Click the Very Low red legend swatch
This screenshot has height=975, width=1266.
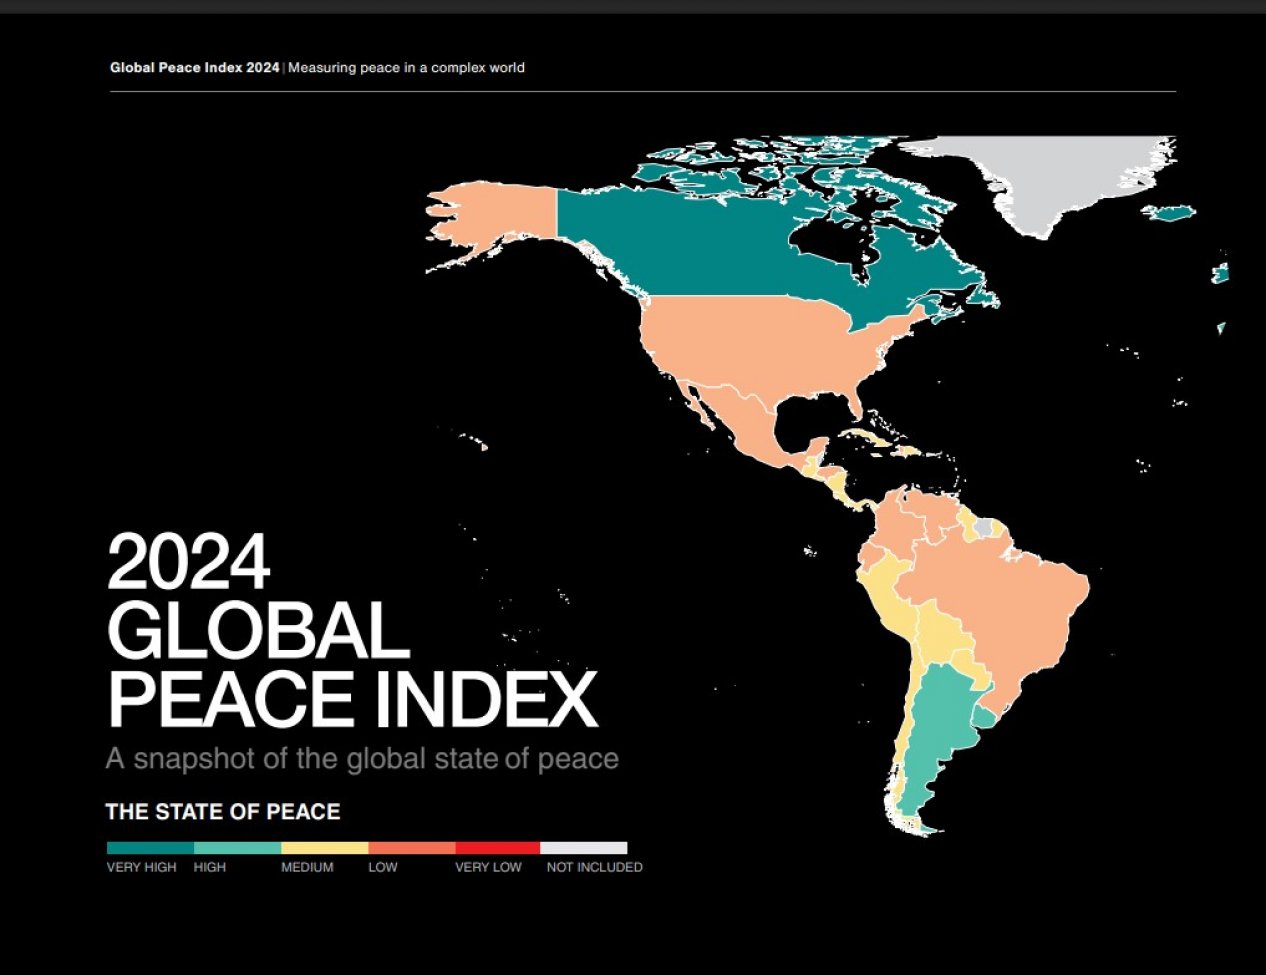pos(497,848)
